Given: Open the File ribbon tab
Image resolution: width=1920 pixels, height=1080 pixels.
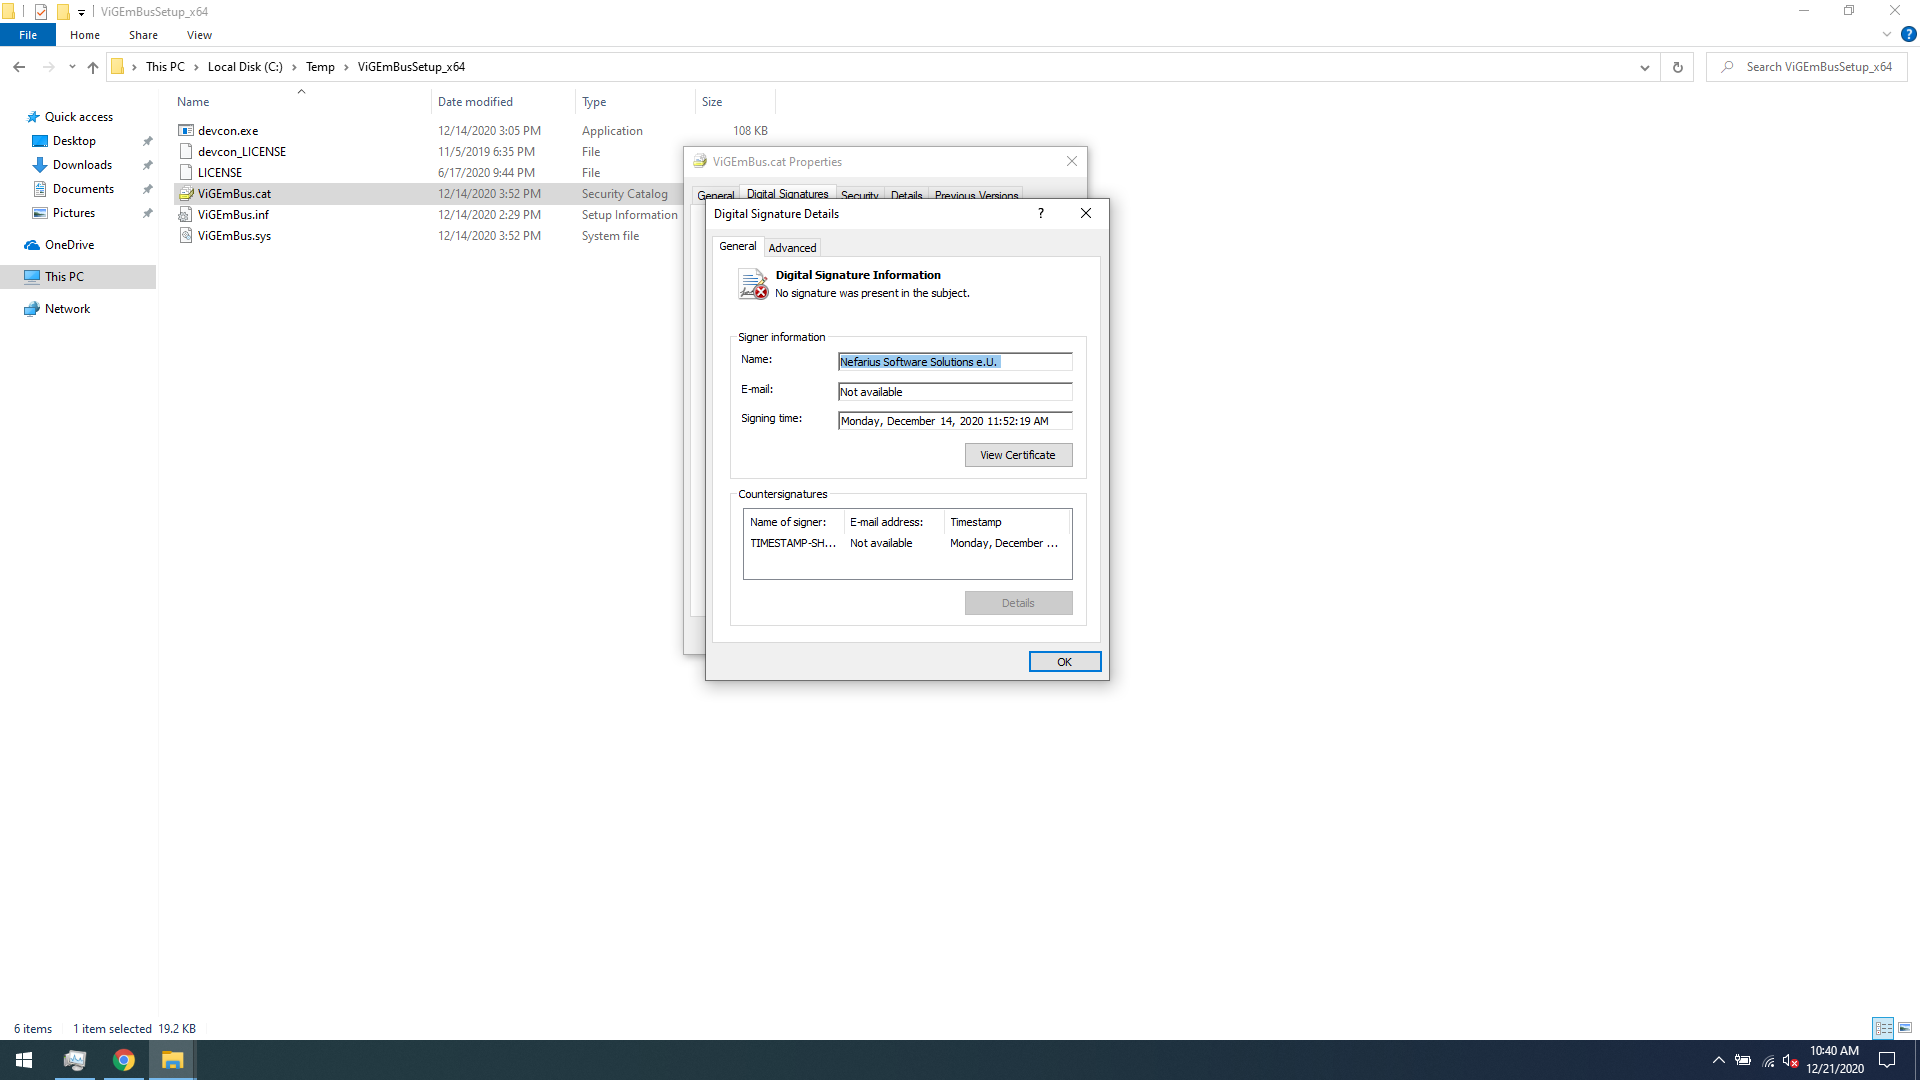Looking at the screenshot, I should pos(28,35).
